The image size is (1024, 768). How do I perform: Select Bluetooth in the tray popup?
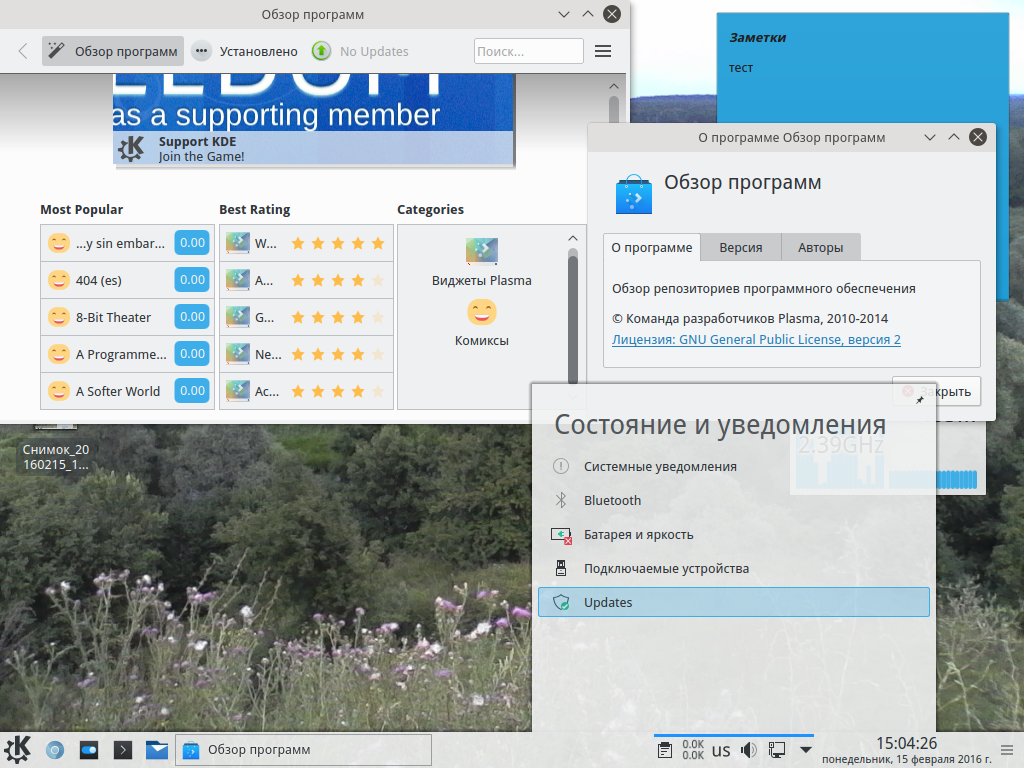click(x=733, y=500)
